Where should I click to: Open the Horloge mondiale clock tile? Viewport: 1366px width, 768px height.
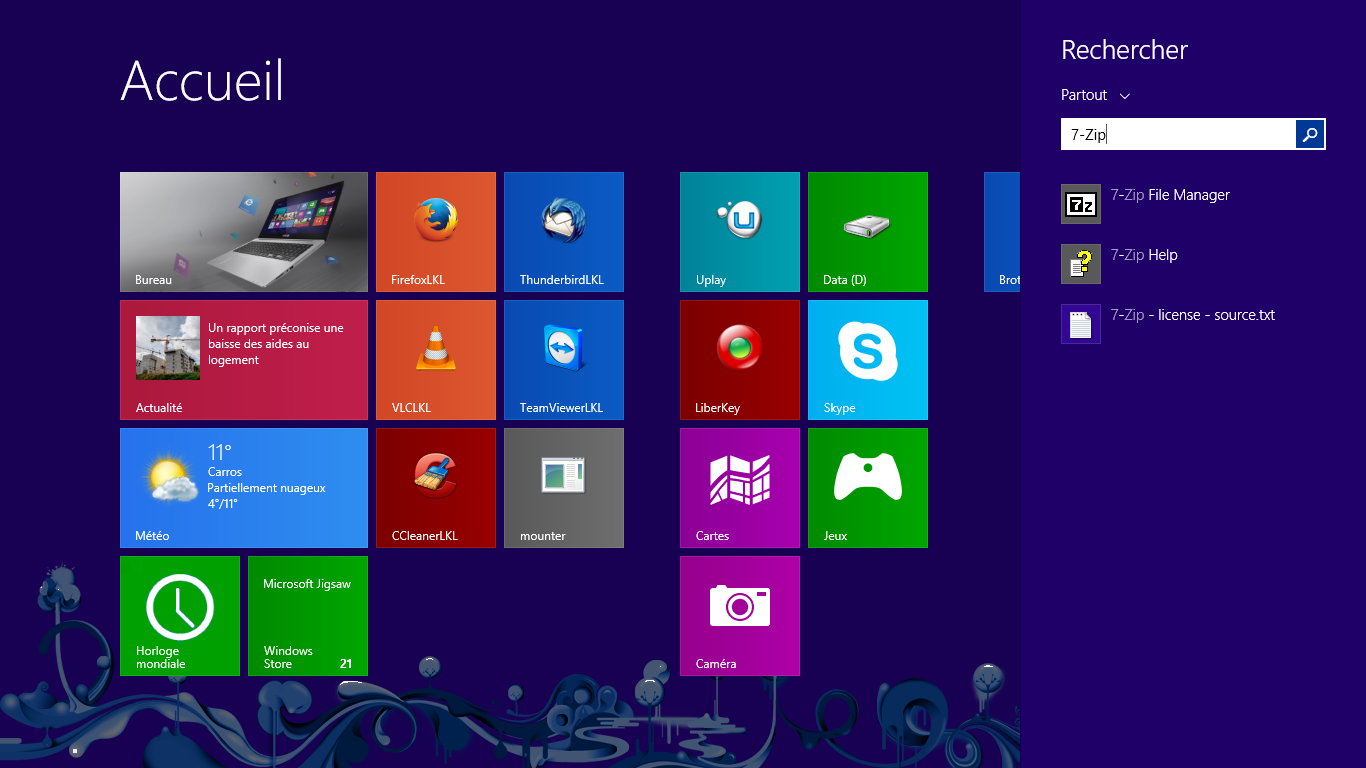(180, 616)
